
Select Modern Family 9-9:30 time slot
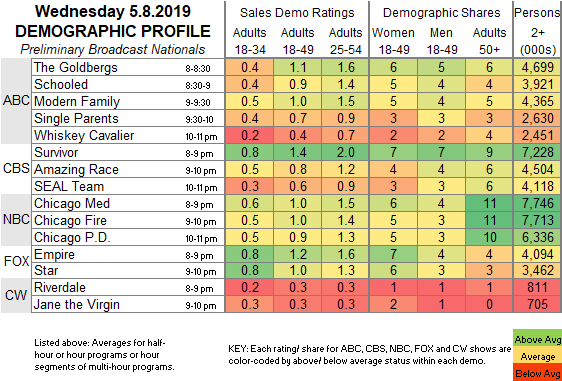click(x=198, y=103)
